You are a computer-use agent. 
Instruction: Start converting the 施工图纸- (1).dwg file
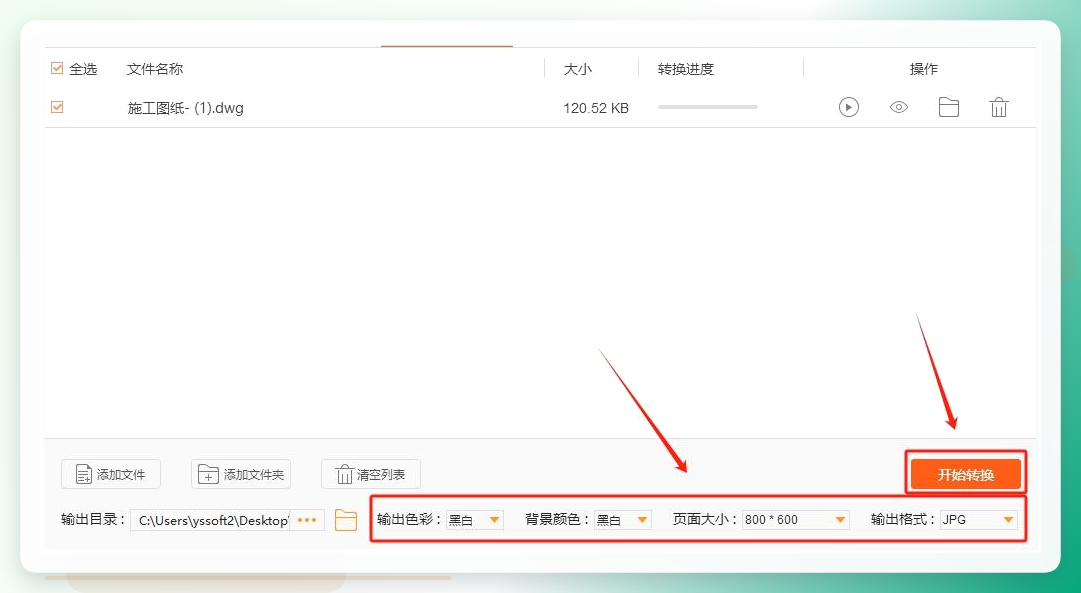click(x=849, y=108)
